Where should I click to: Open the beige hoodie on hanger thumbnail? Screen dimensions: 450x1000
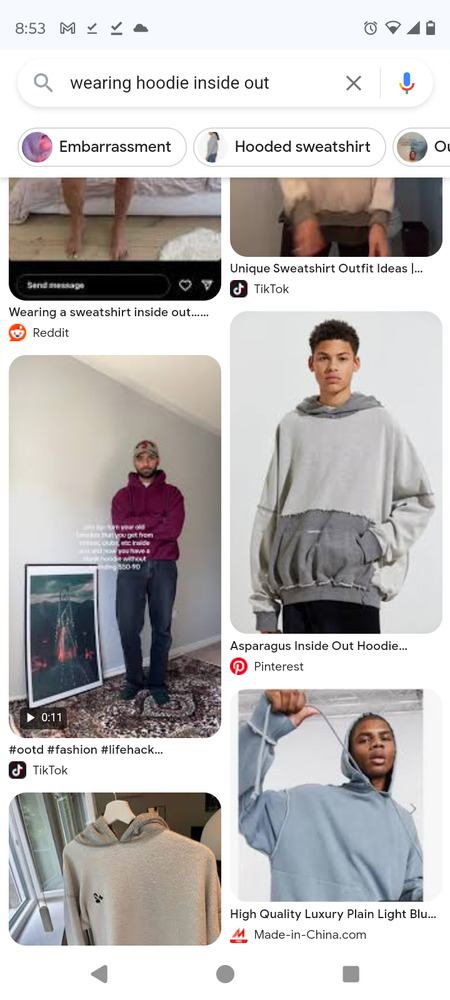tap(115, 869)
